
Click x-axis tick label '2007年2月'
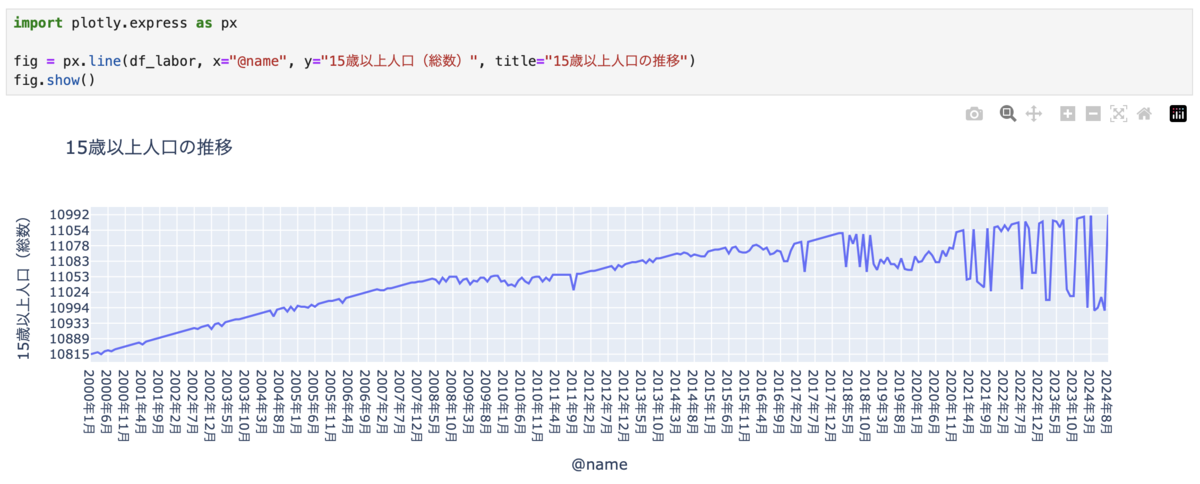point(384,403)
